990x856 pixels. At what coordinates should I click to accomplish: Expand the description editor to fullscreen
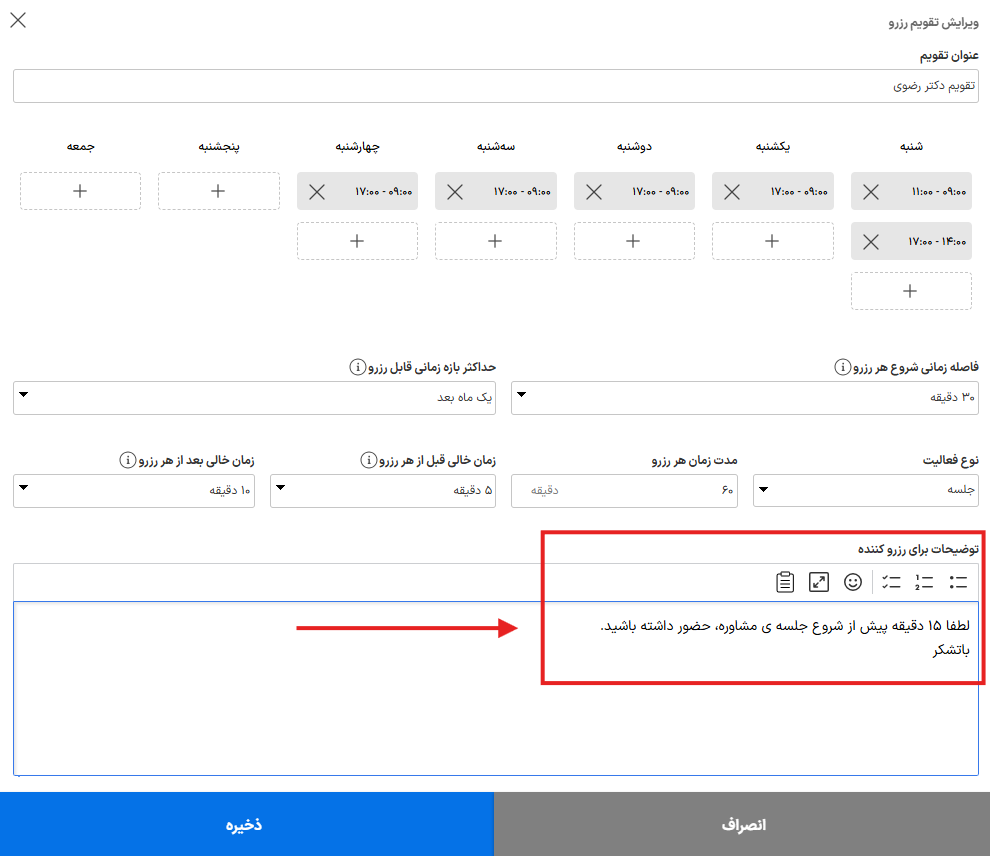tap(818, 582)
